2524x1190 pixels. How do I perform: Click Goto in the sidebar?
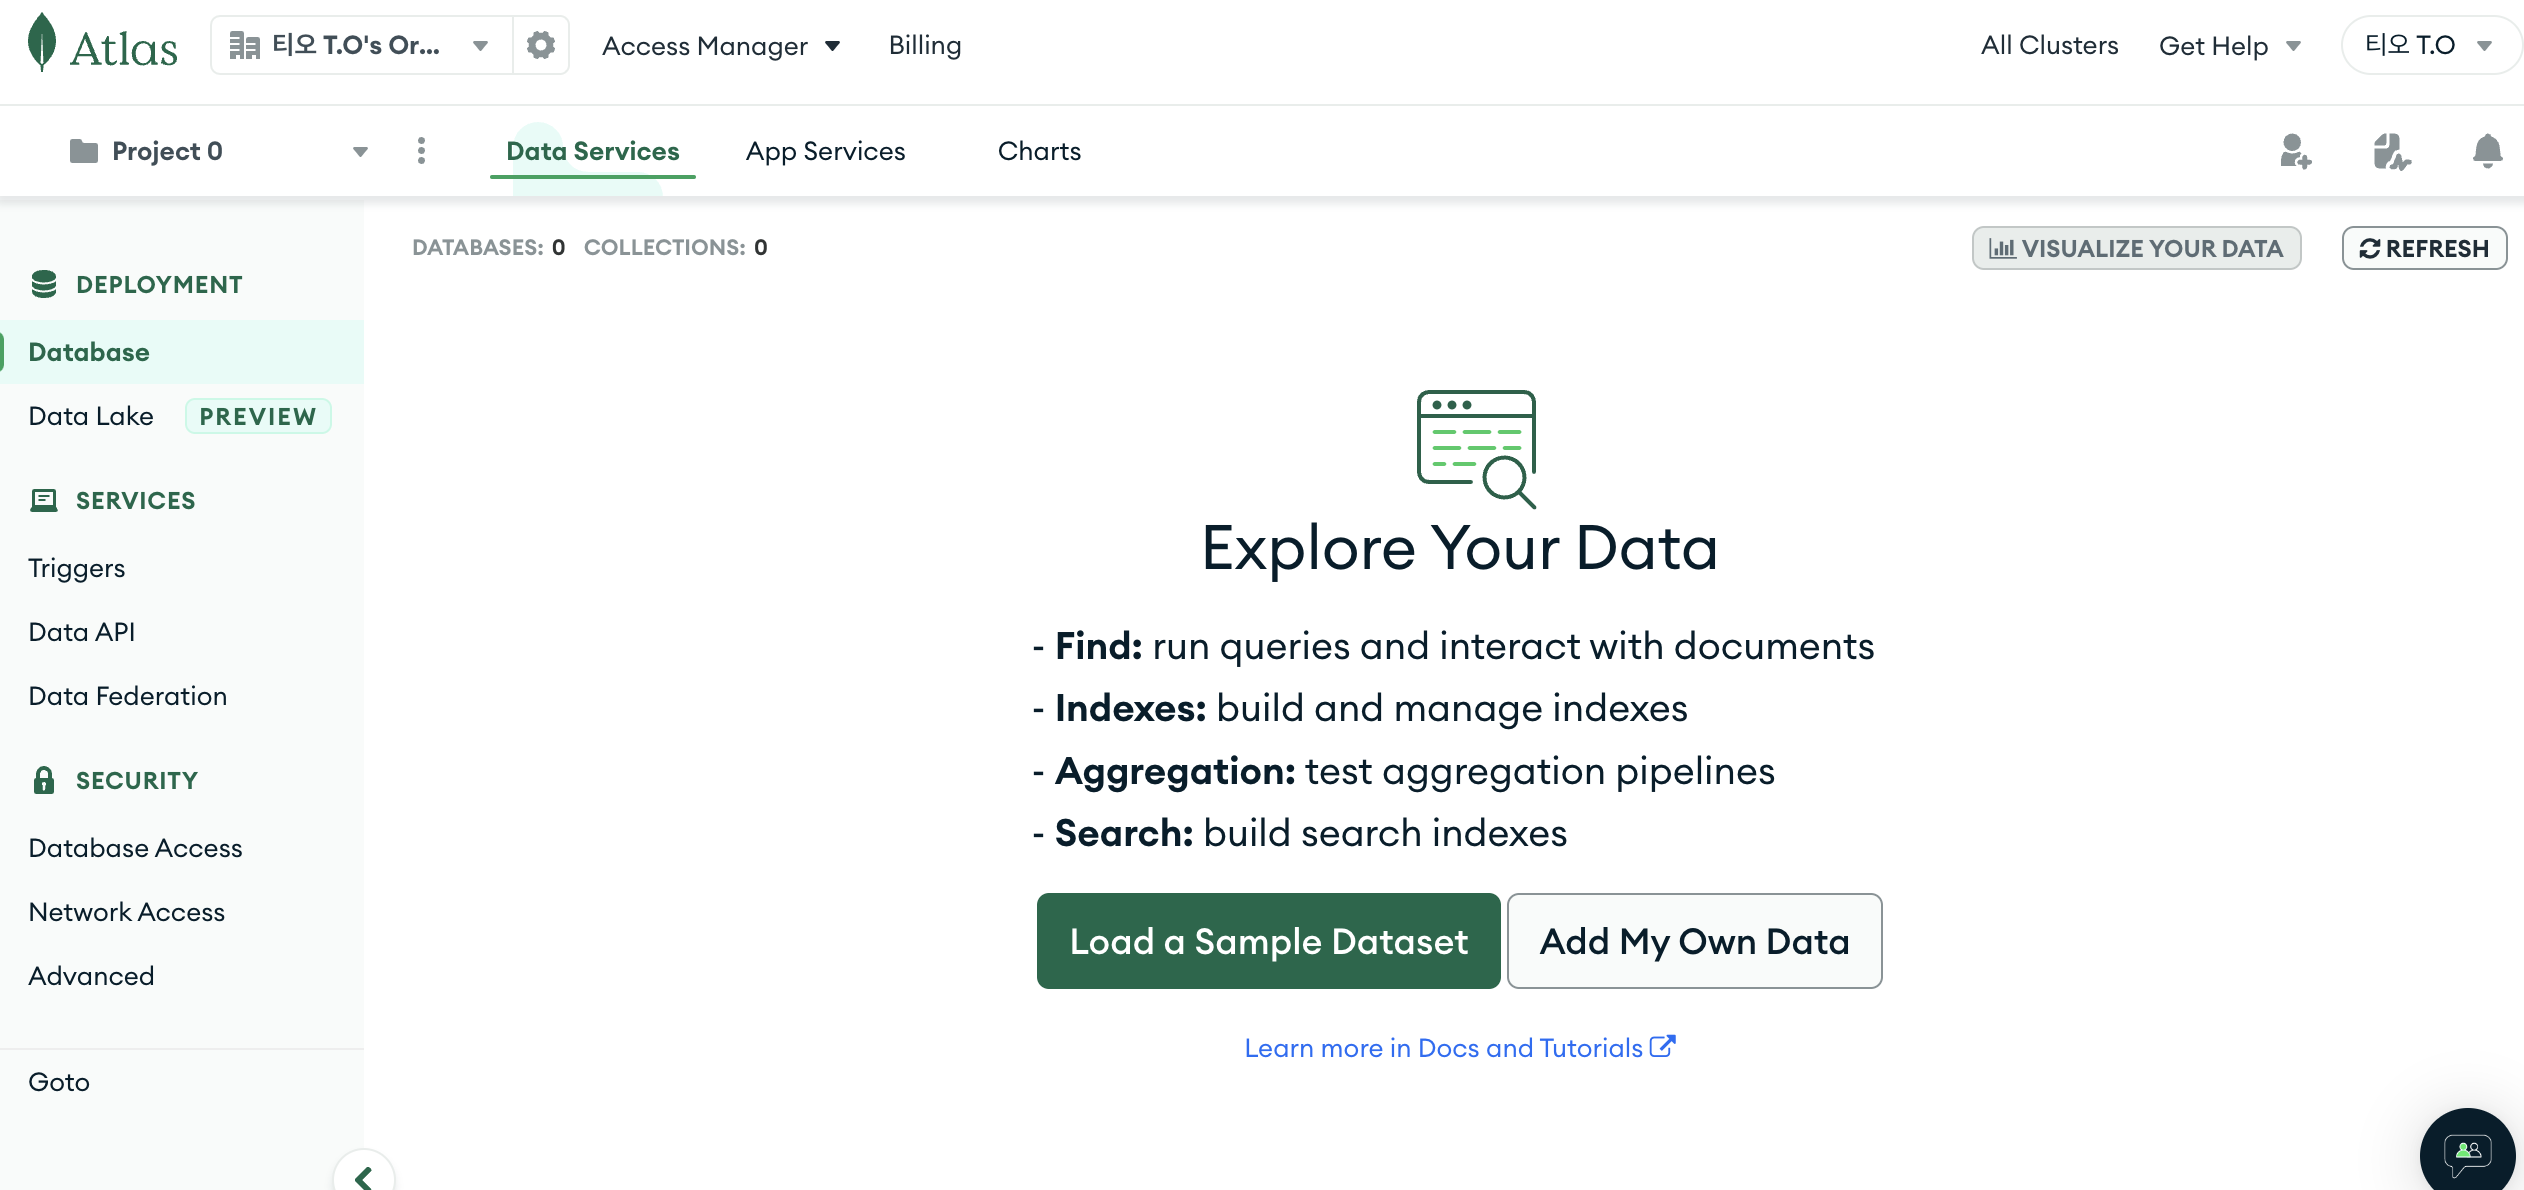click(x=59, y=1082)
